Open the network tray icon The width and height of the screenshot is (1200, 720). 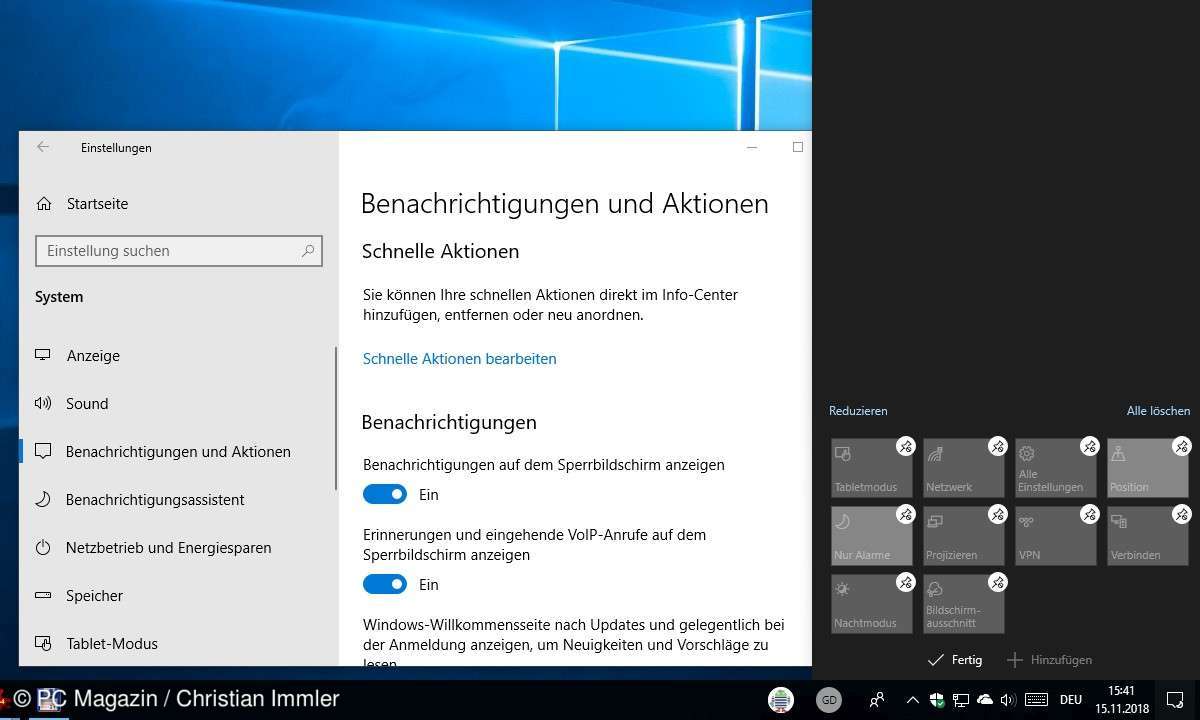click(960, 700)
